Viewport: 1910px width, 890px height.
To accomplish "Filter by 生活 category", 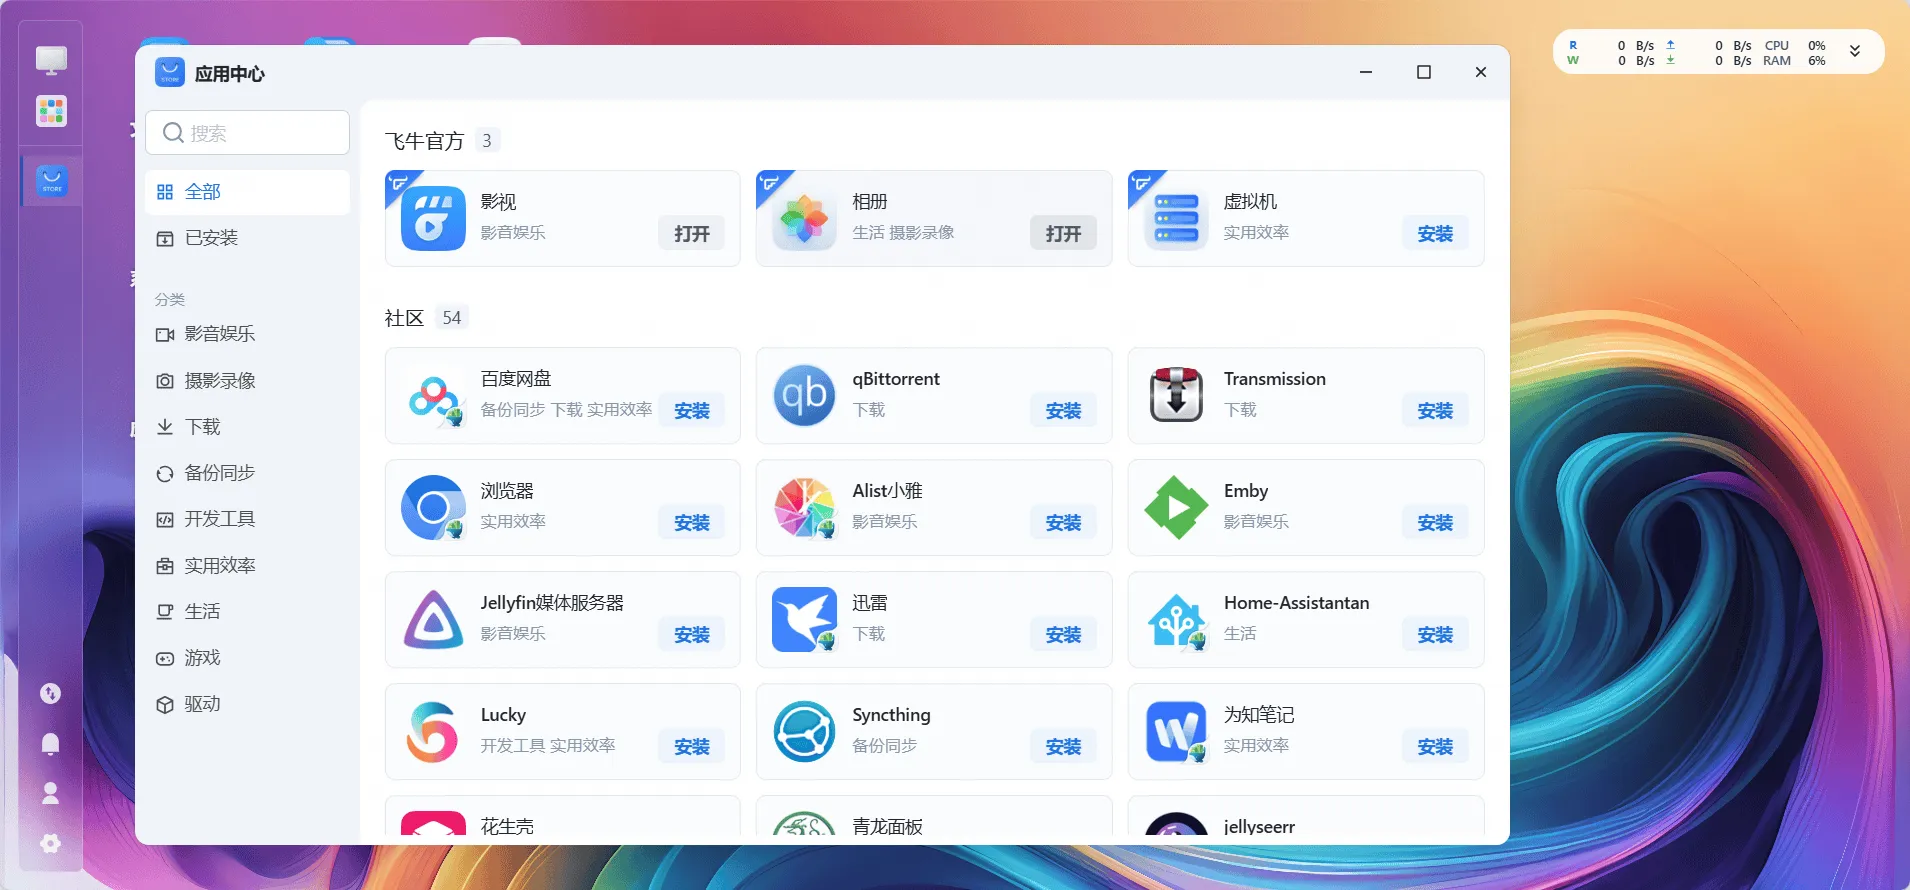I will (247, 612).
